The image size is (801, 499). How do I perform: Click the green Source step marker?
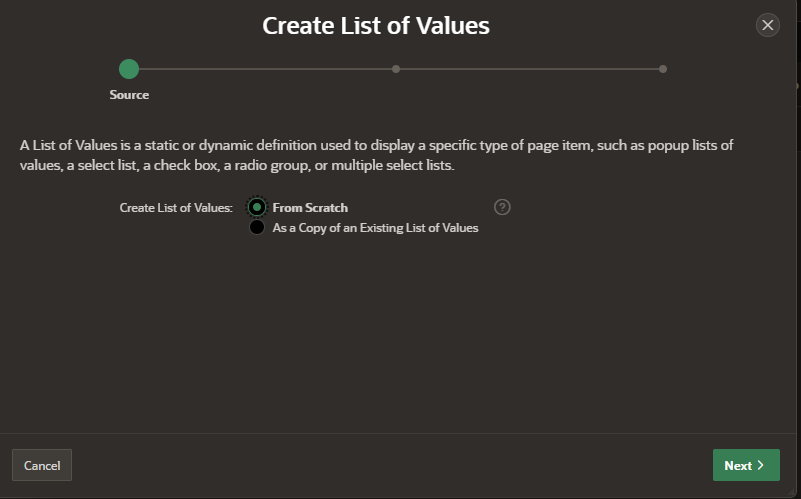[129, 69]
